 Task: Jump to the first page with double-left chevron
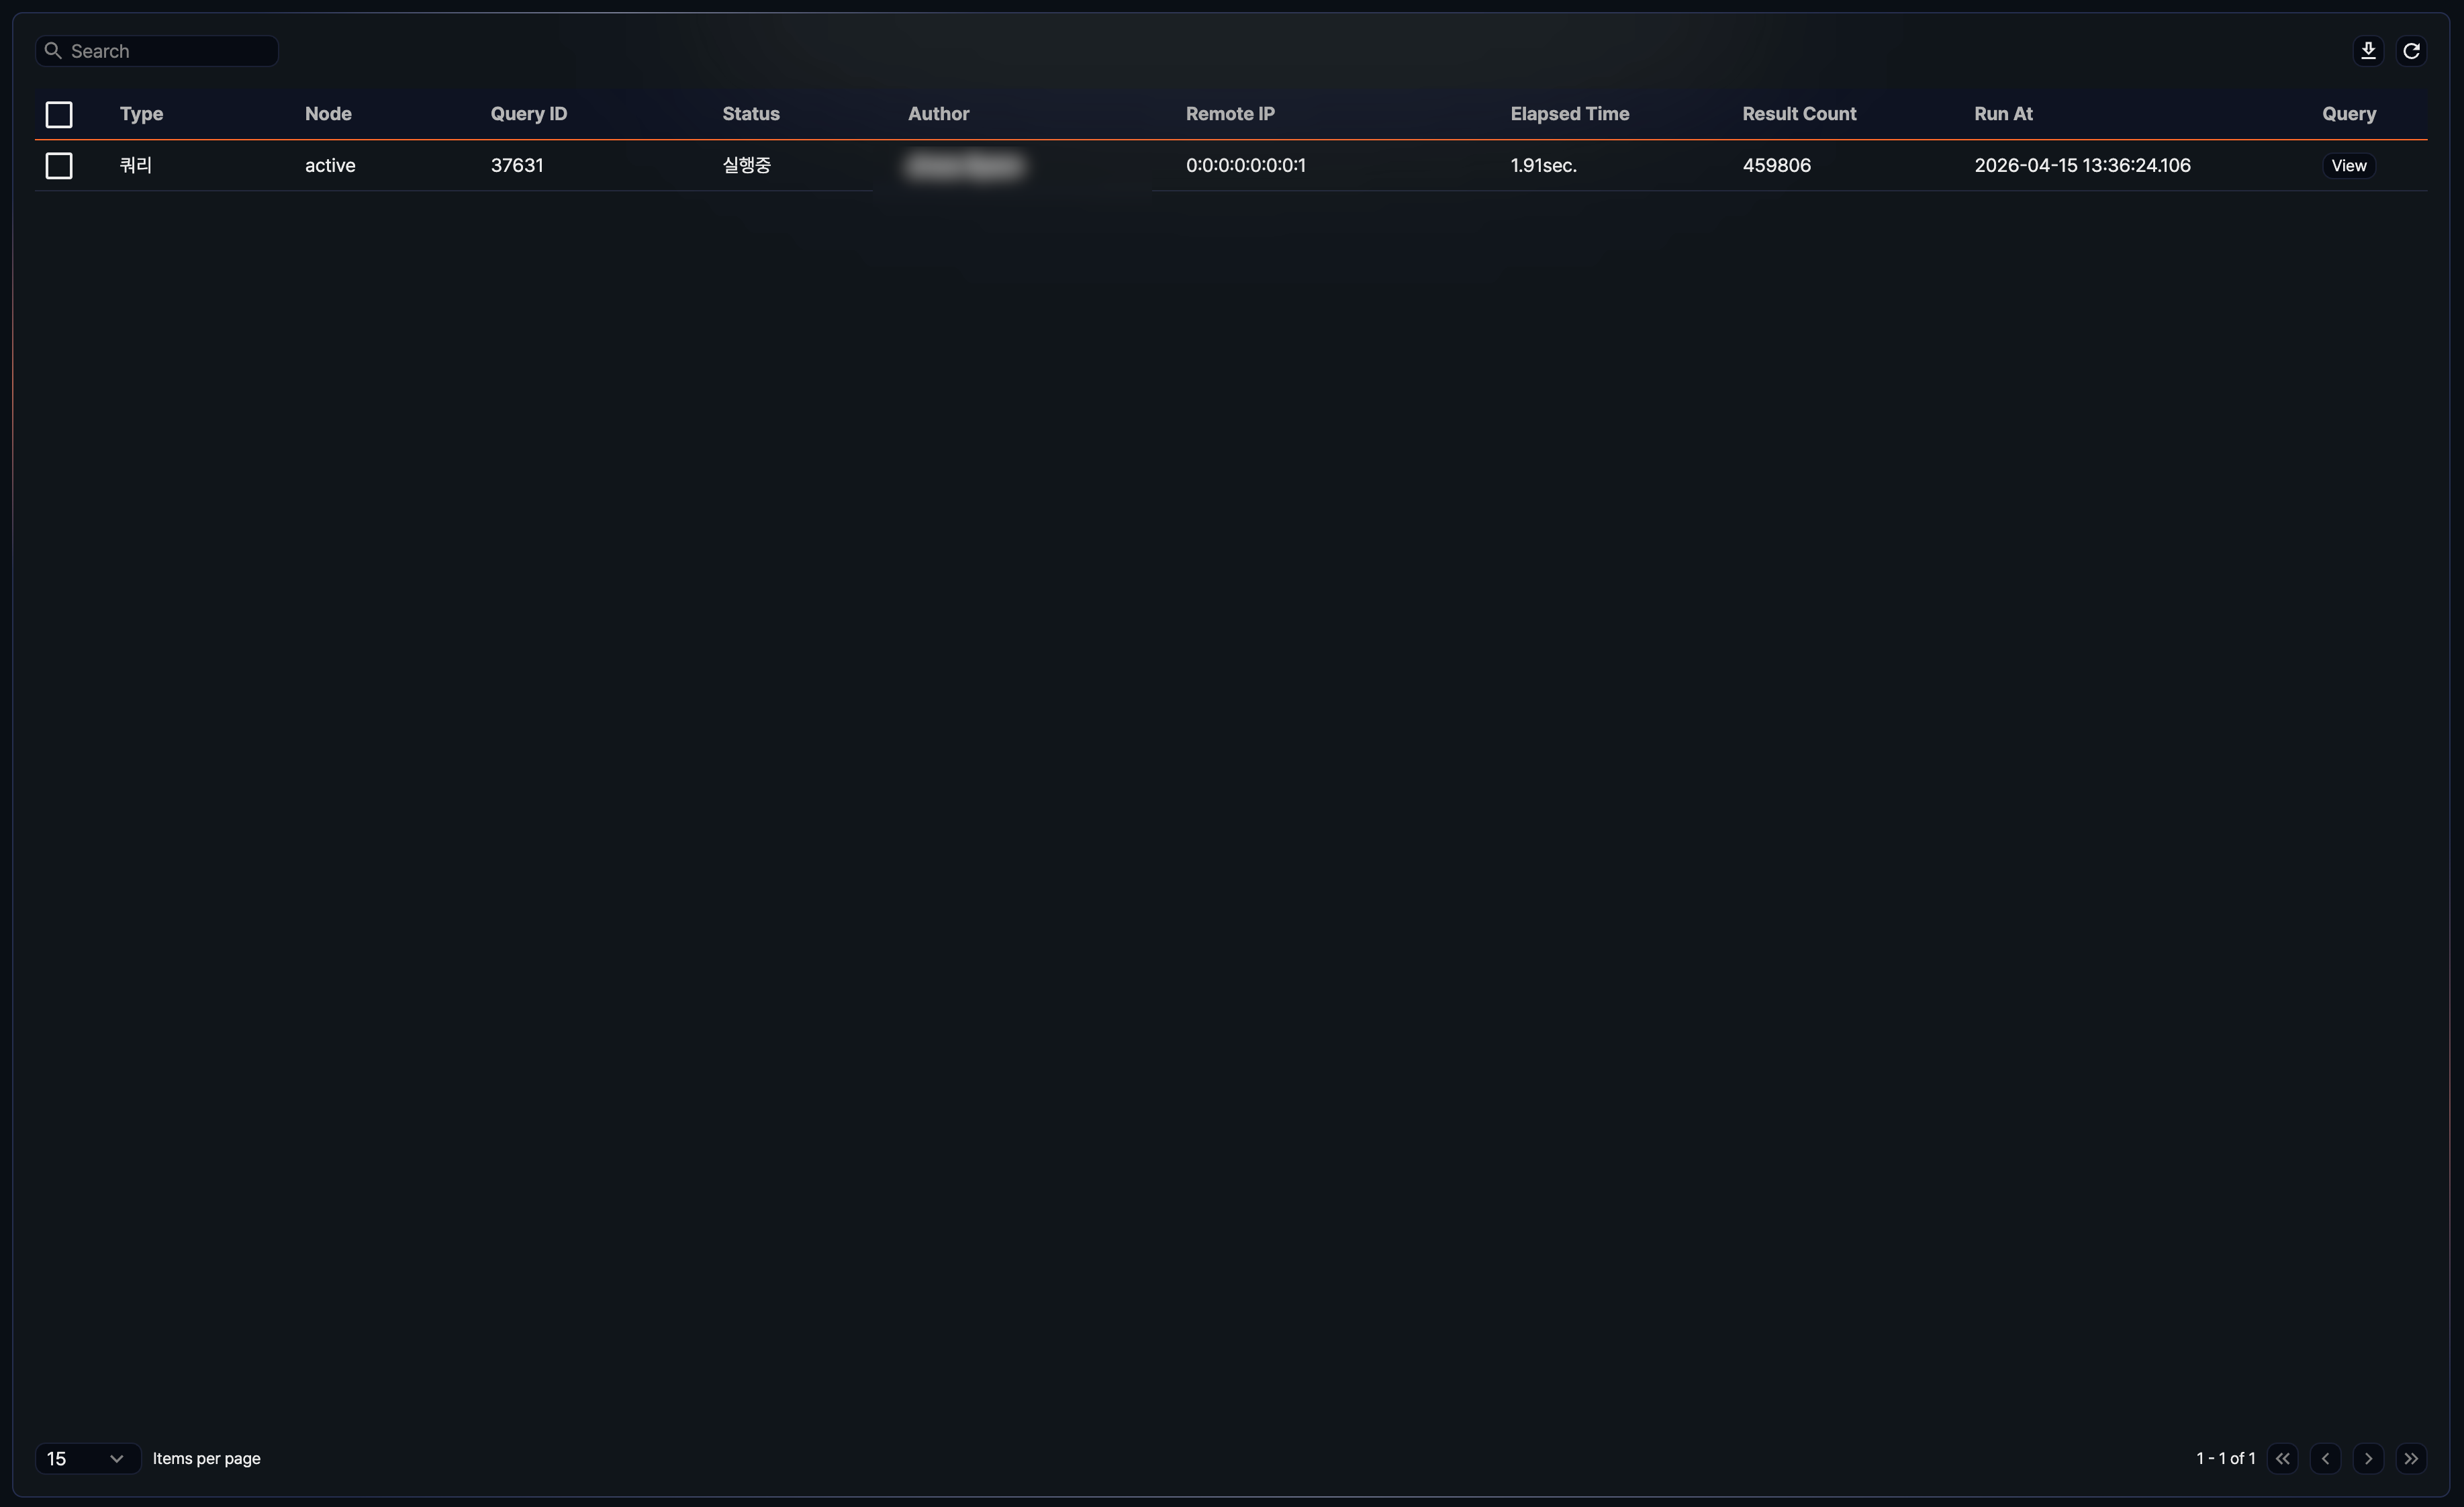[2284, 1458]
